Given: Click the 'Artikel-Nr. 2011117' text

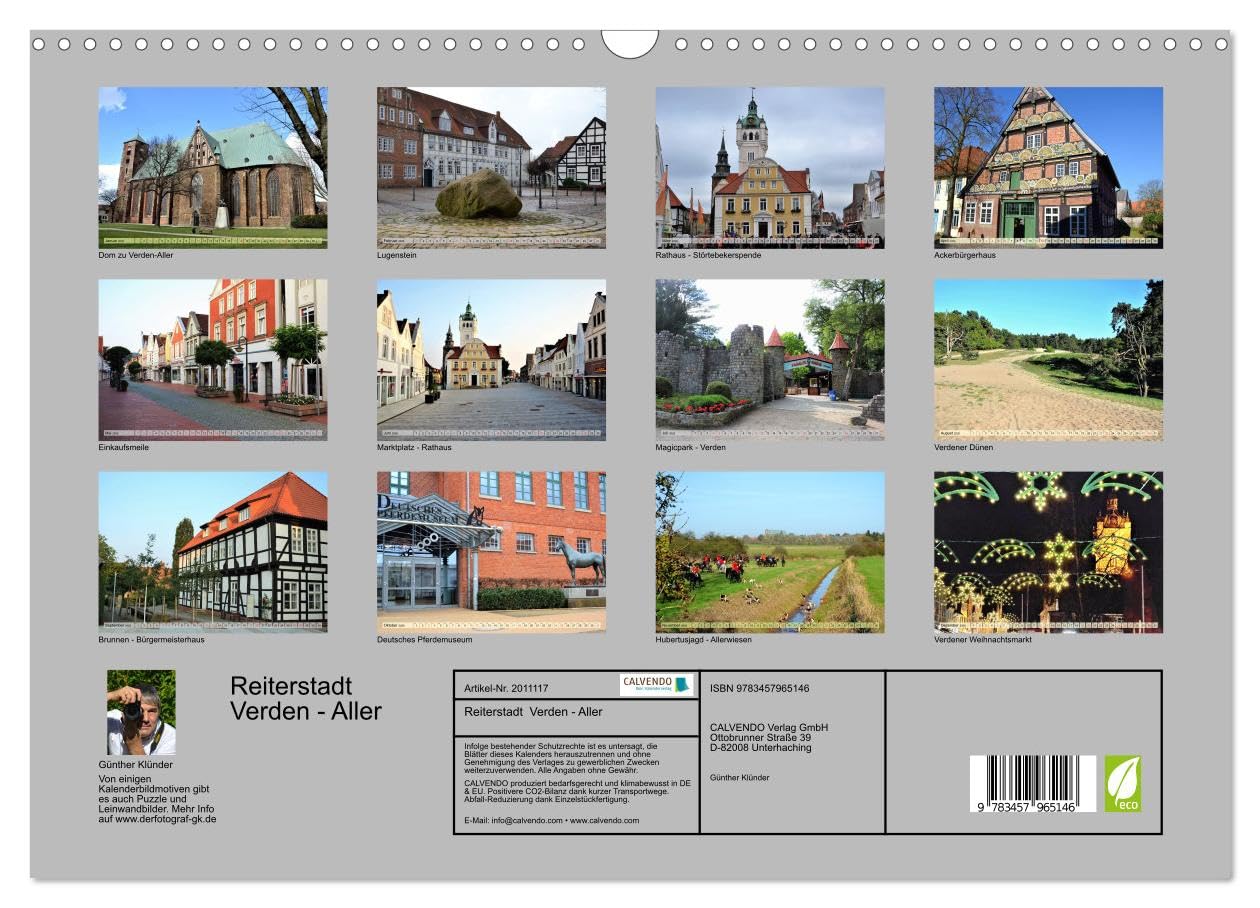Looking at the screenshot, I should (507, 689).
